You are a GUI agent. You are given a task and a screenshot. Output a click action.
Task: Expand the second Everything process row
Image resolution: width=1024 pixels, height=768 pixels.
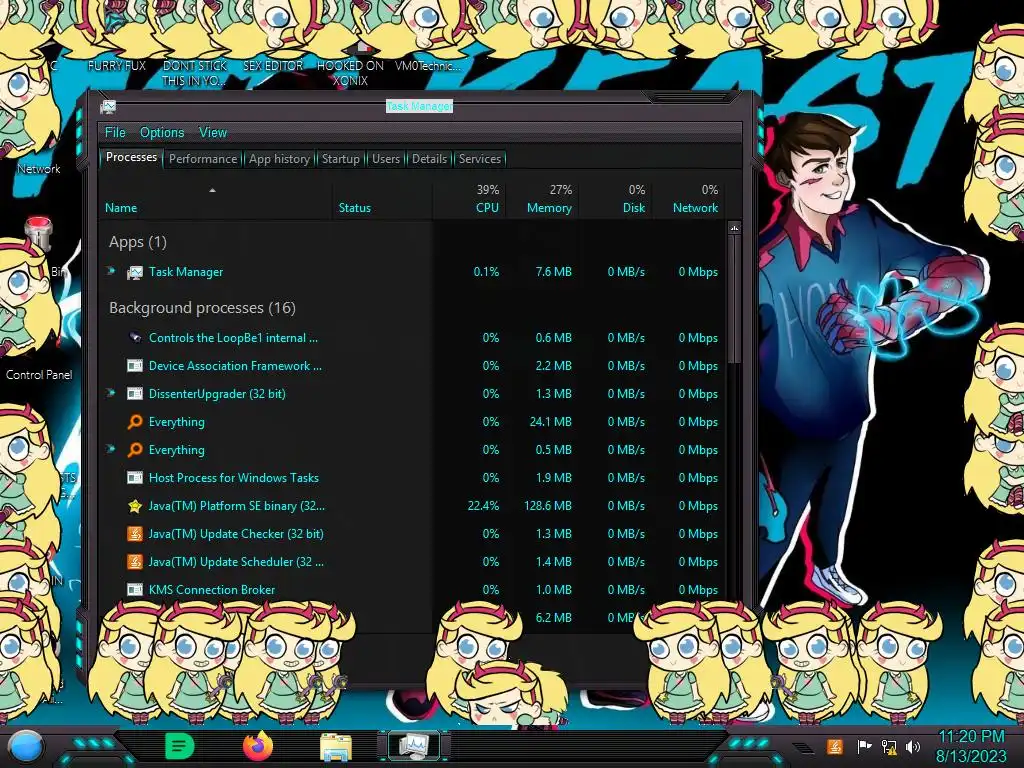pos(111,449)
